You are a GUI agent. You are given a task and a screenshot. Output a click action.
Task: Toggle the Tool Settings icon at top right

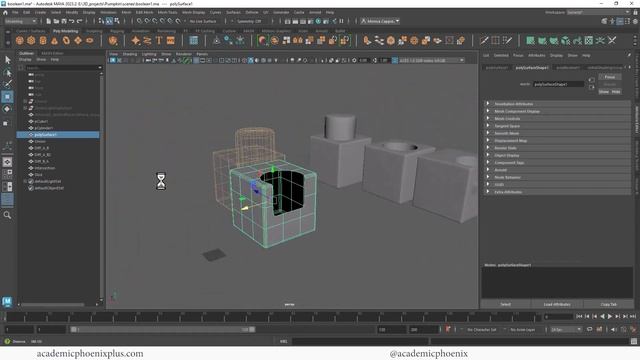pos(627,21)
